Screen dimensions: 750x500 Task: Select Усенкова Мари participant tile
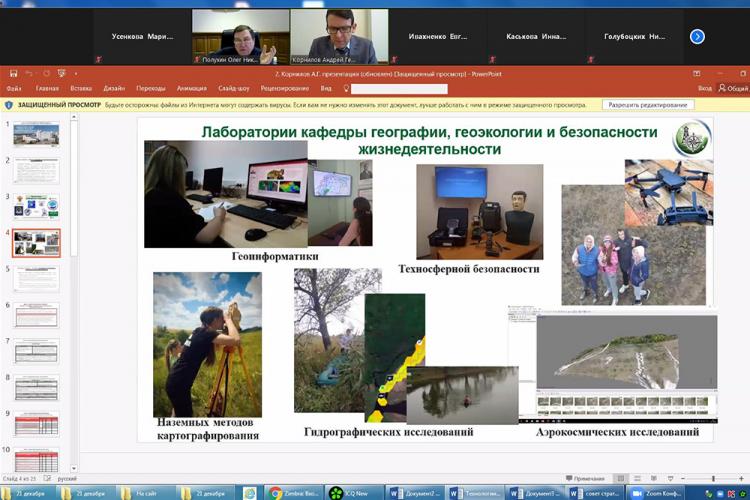point(142,37)
